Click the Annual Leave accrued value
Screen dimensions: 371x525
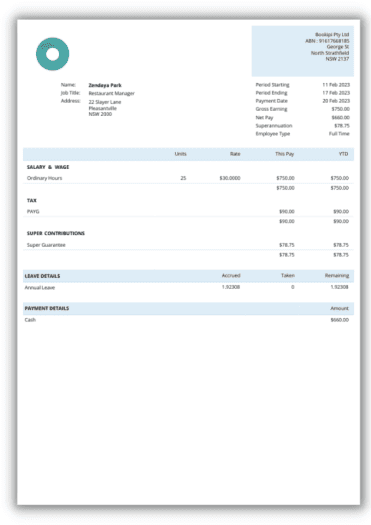[x=231, y=287]
